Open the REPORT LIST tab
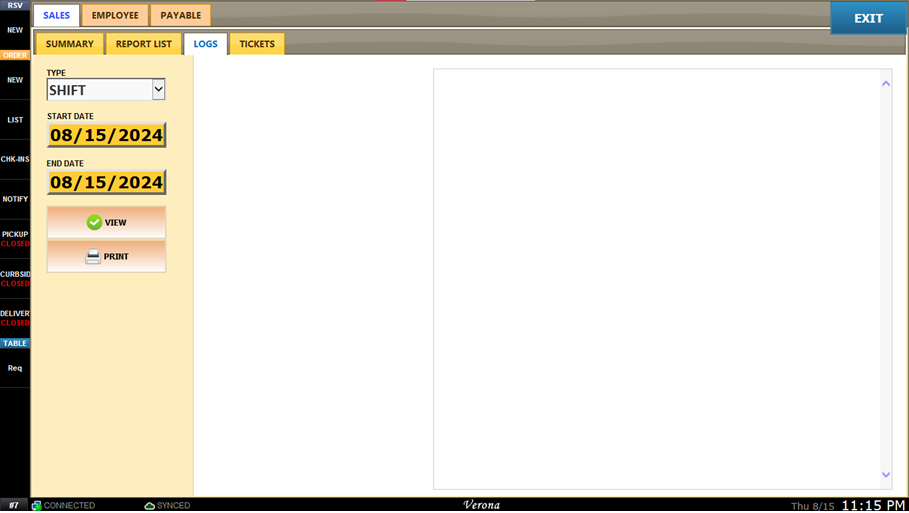This screenshot has height=513, width=909. pos(144,44)
